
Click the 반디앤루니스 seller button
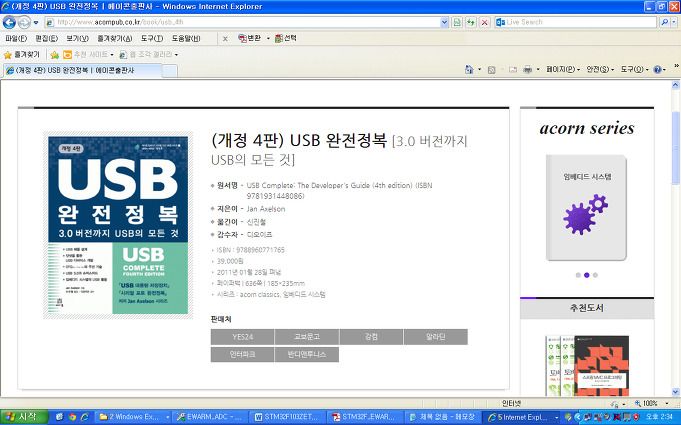pyautogui.click(x=307, y=354)
